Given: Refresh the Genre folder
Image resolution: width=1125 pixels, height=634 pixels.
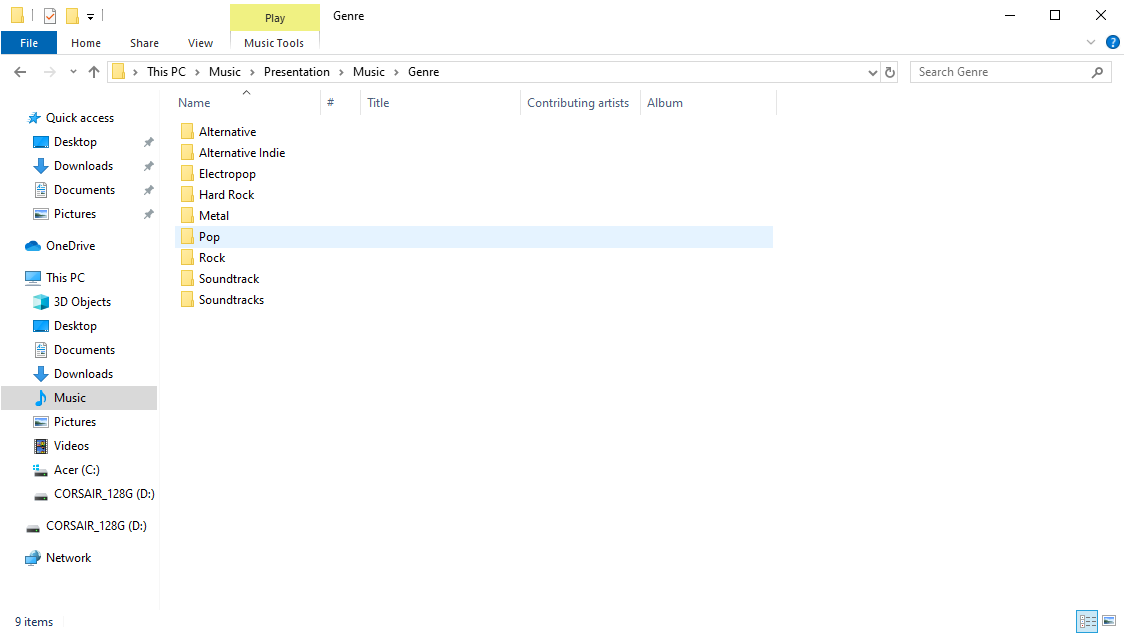Looking at the screenshot, I should 890,72.
